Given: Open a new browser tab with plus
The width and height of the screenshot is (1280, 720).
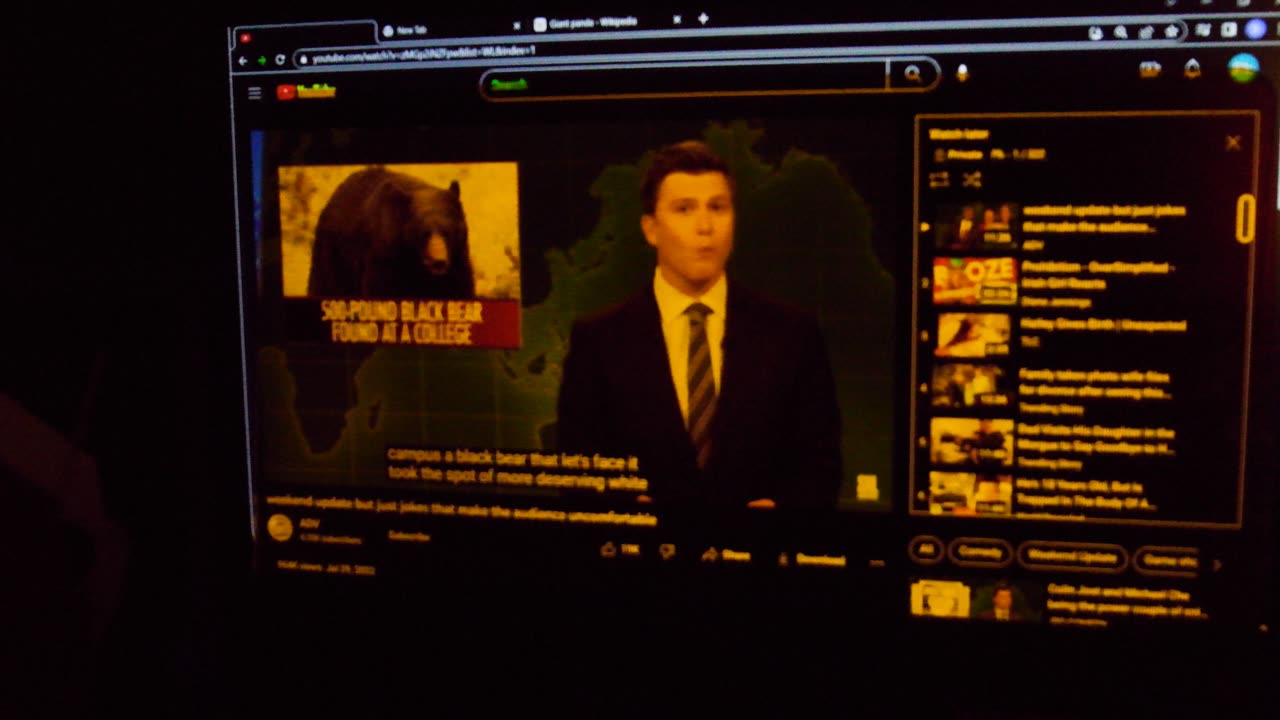Looking at the screenshot, I should 703,19.
